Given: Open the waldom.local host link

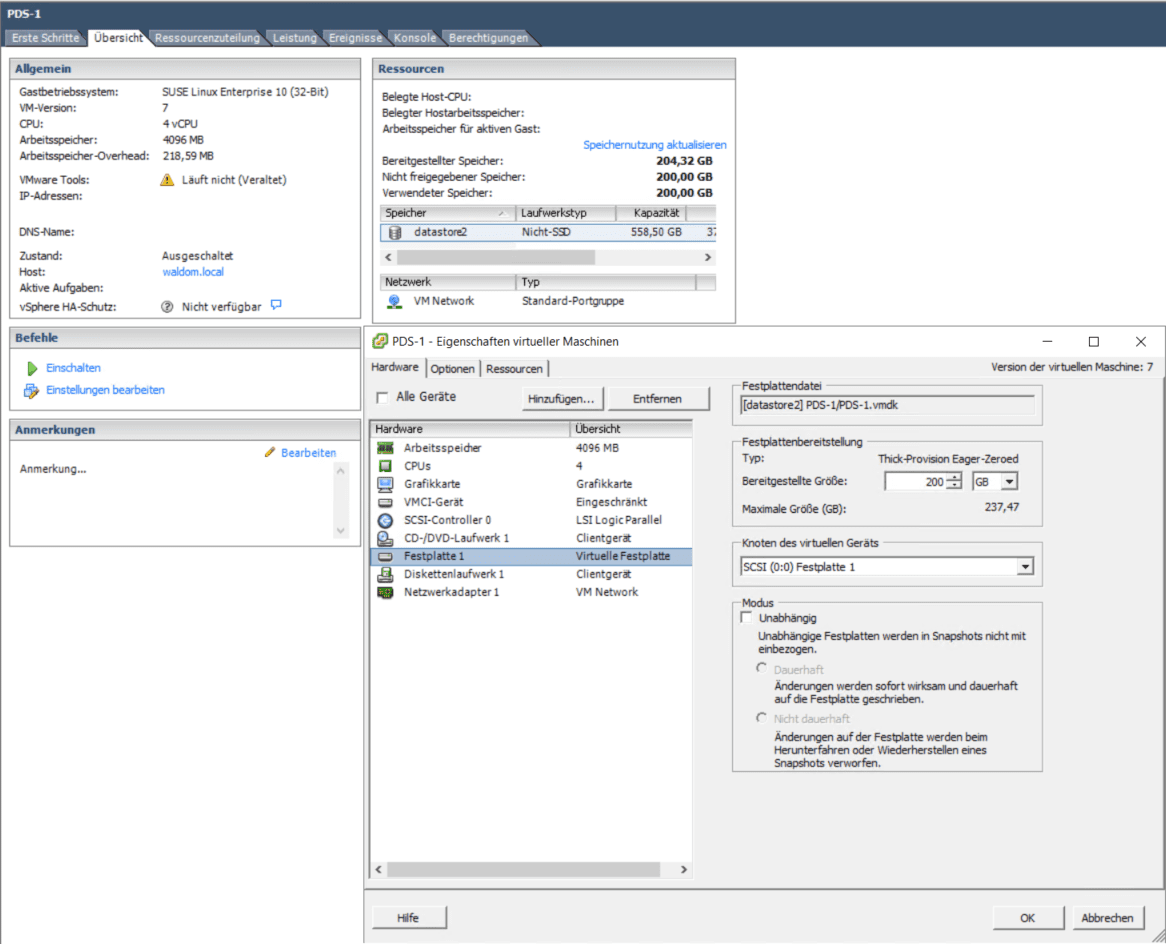Looking at the screenshot, I should coord(193,272).
